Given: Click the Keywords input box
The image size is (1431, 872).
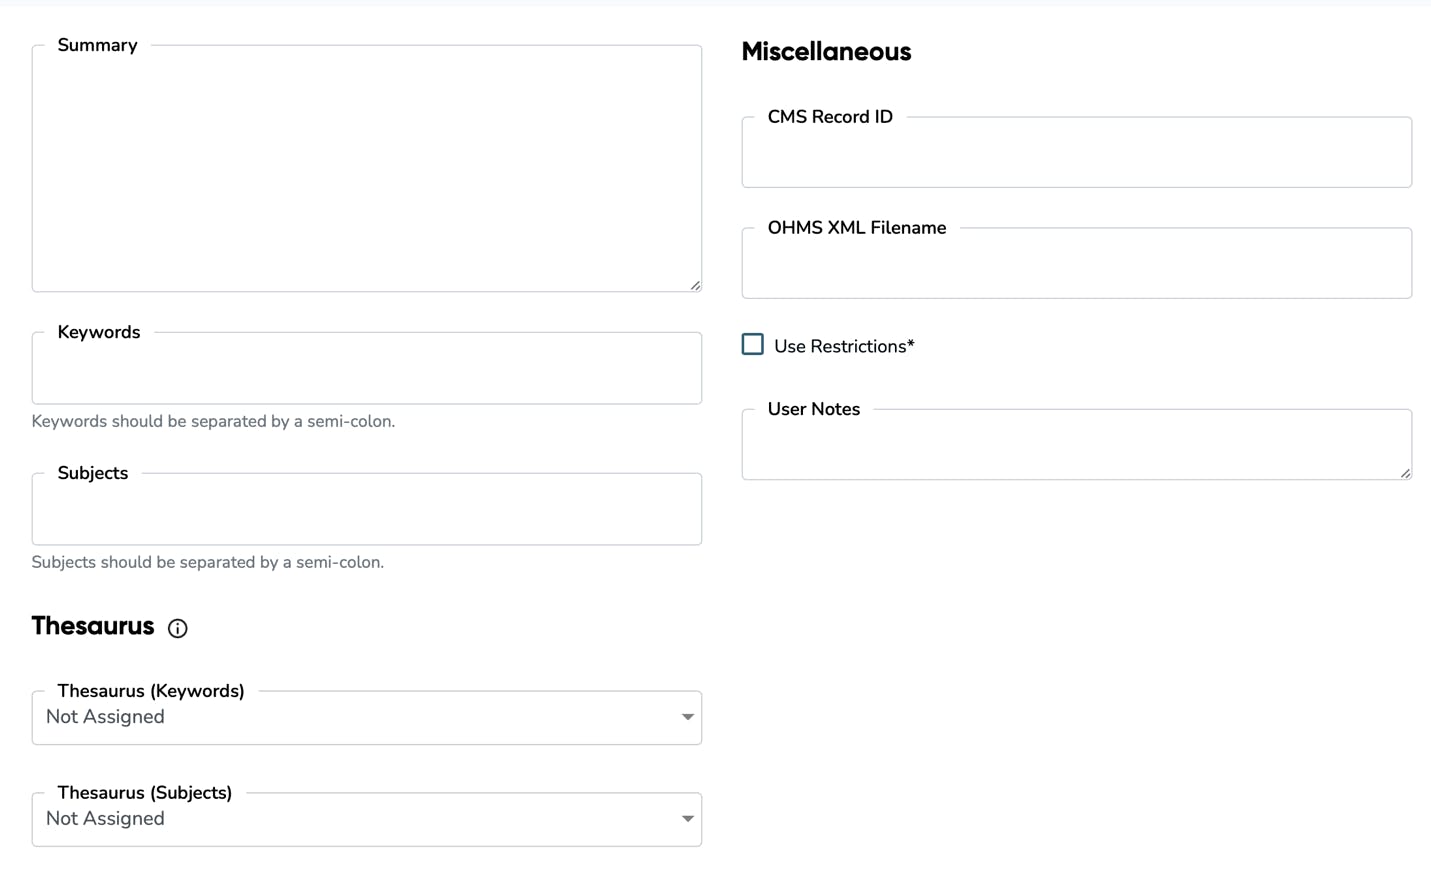Looking at the screenshot, I should [366, 368].
